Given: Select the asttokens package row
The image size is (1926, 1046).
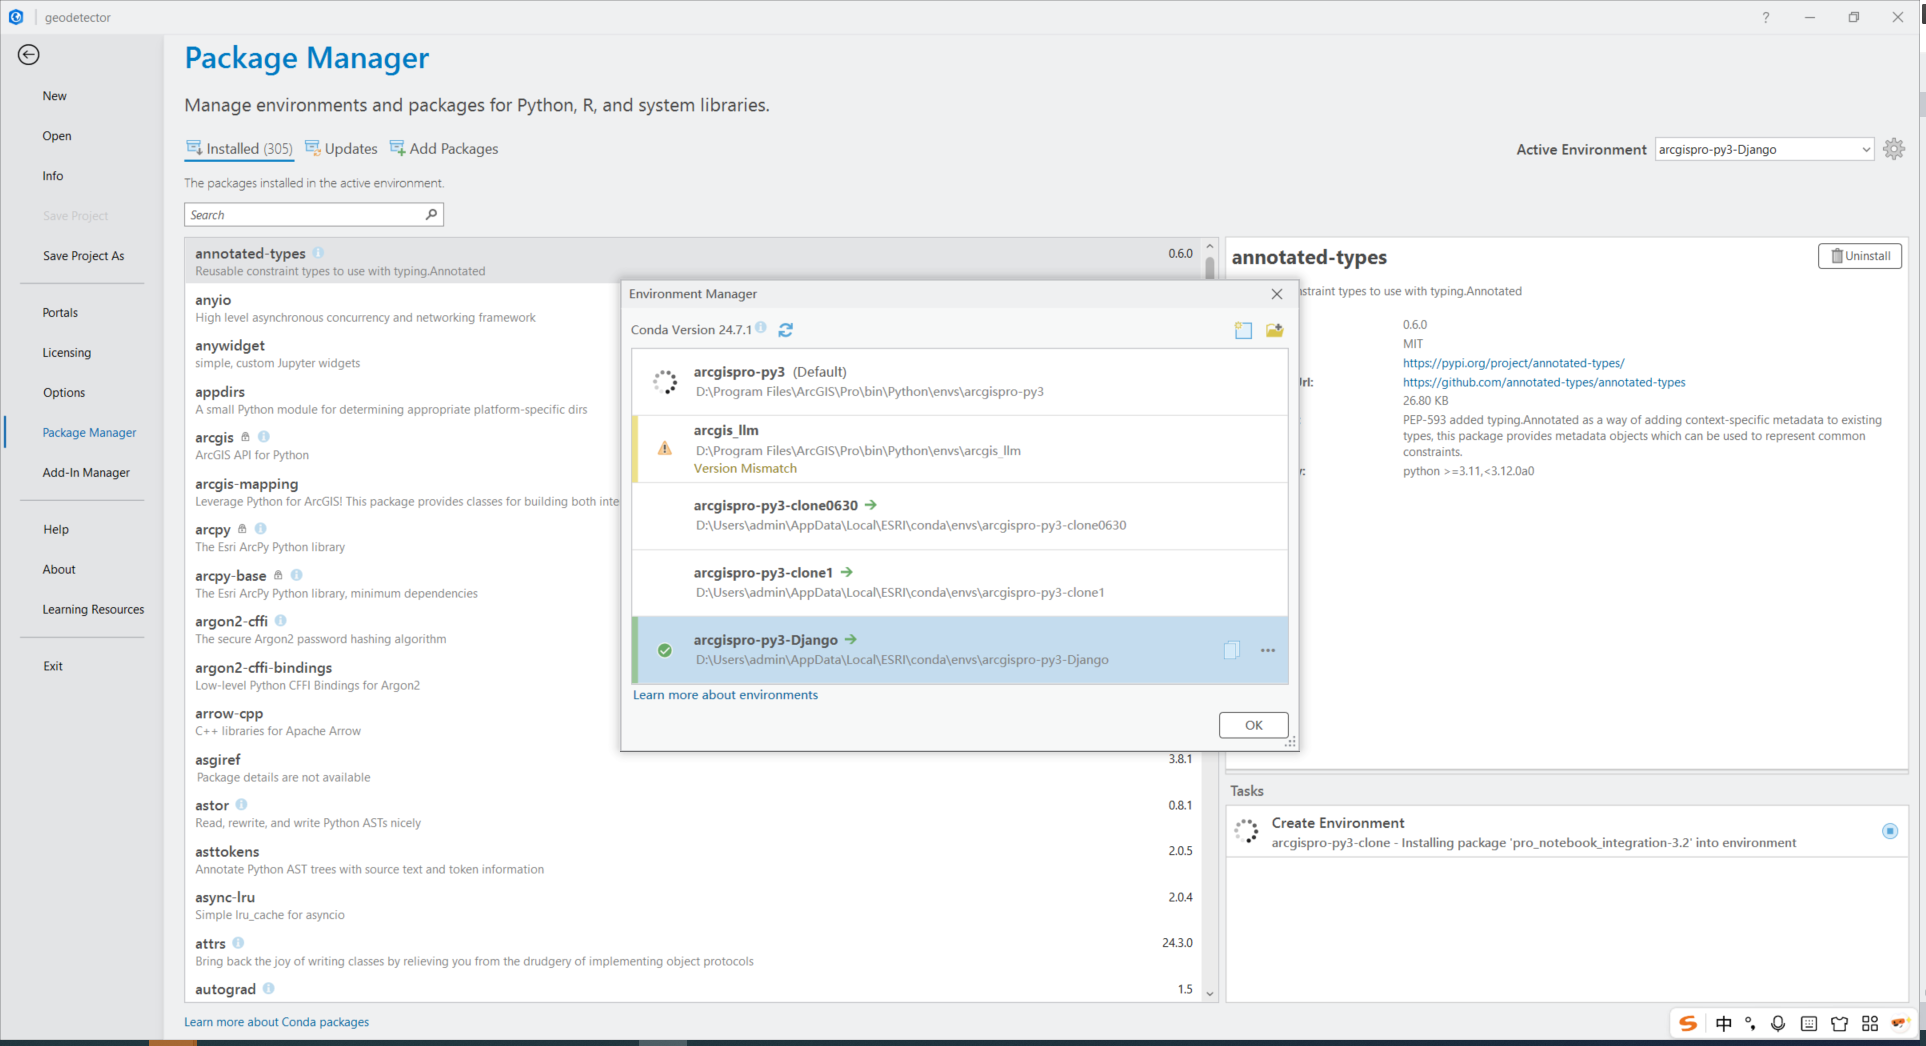Looking at the screenshot, I should pyautogui.click(x=693, y=860).
